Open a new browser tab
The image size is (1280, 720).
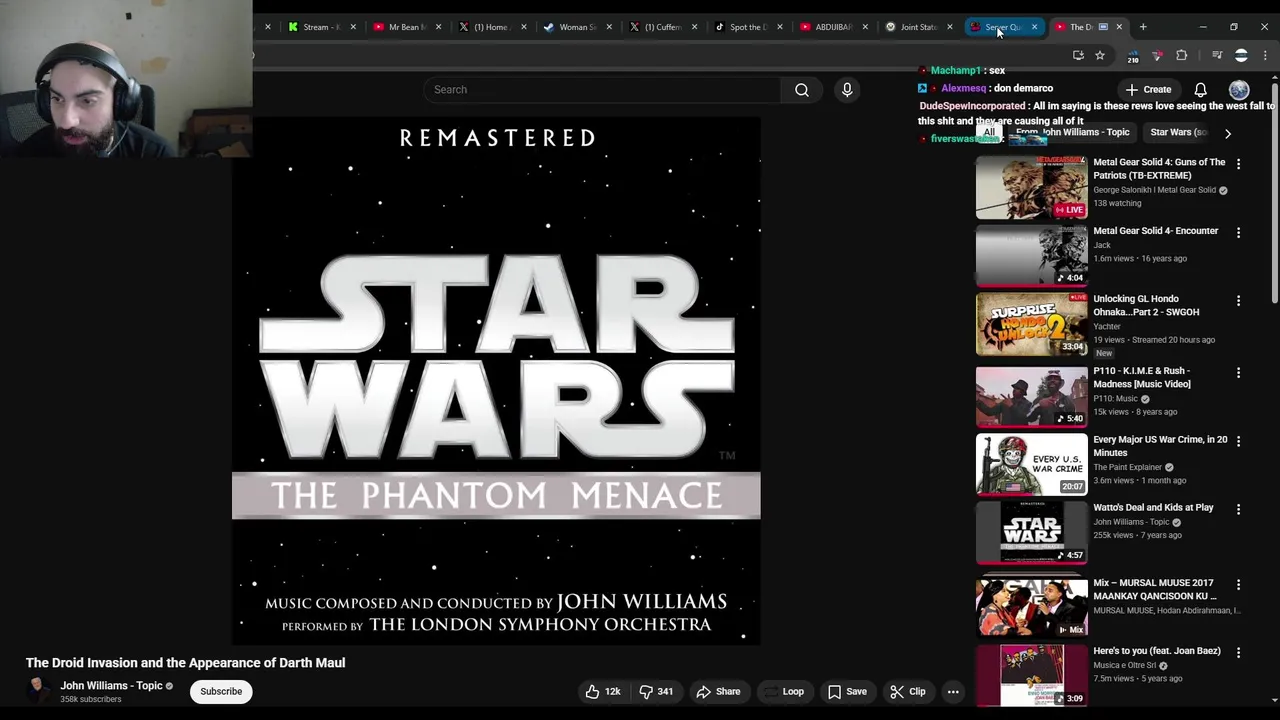point(1143,27)
